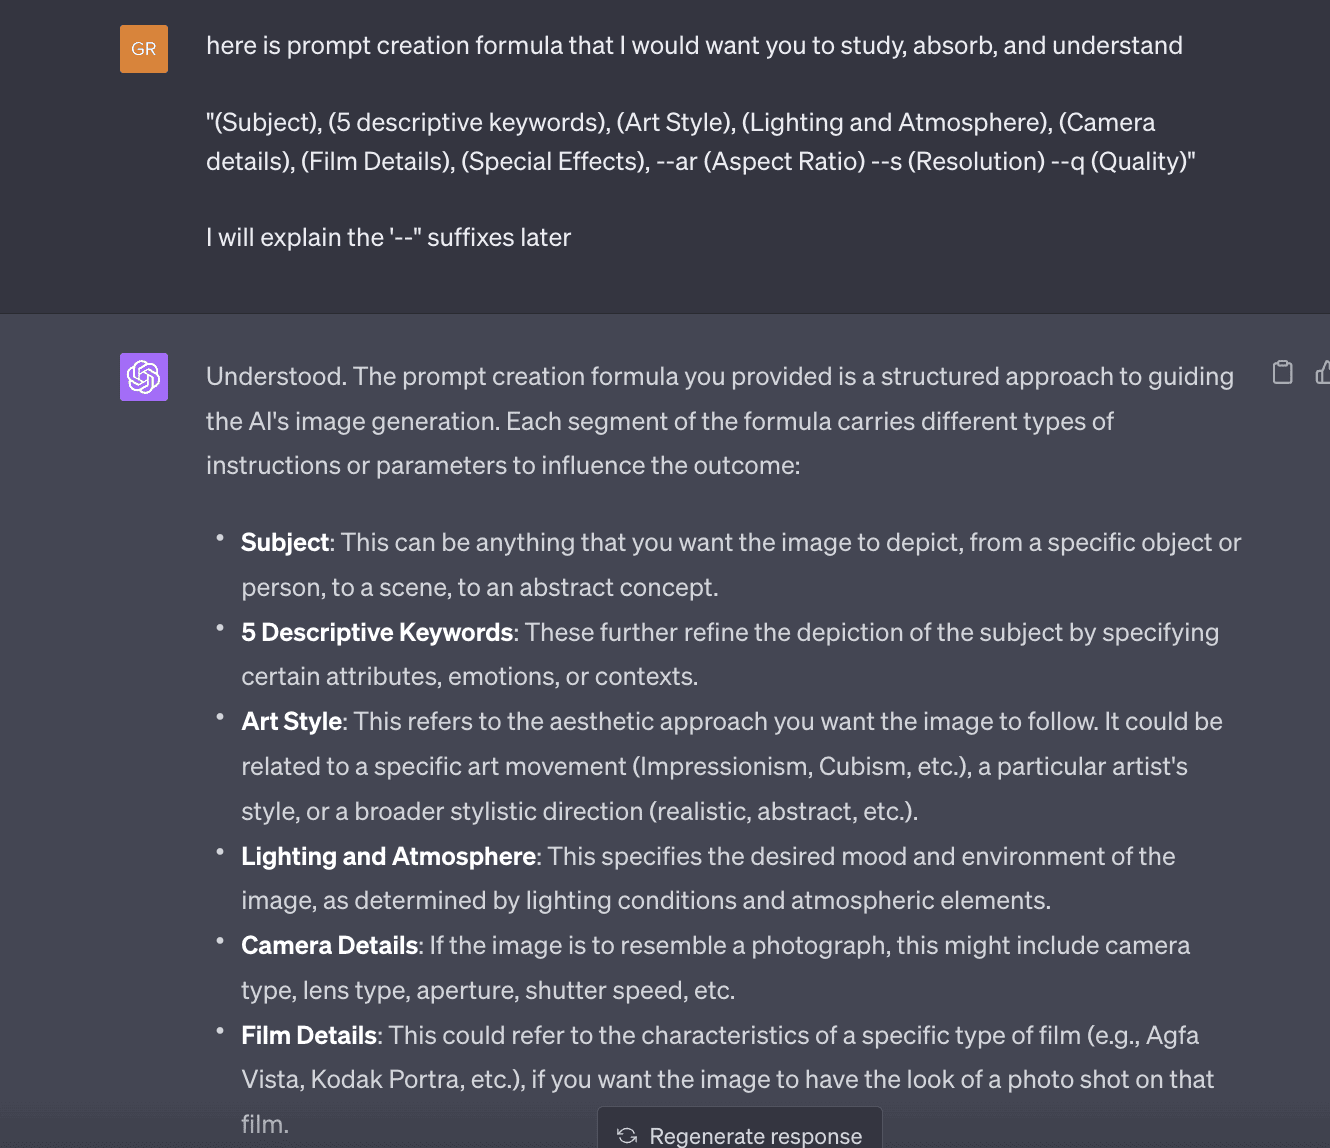Click the Film Details bold heading
Viewport: 1330px width, 1148px height.
309,1035
